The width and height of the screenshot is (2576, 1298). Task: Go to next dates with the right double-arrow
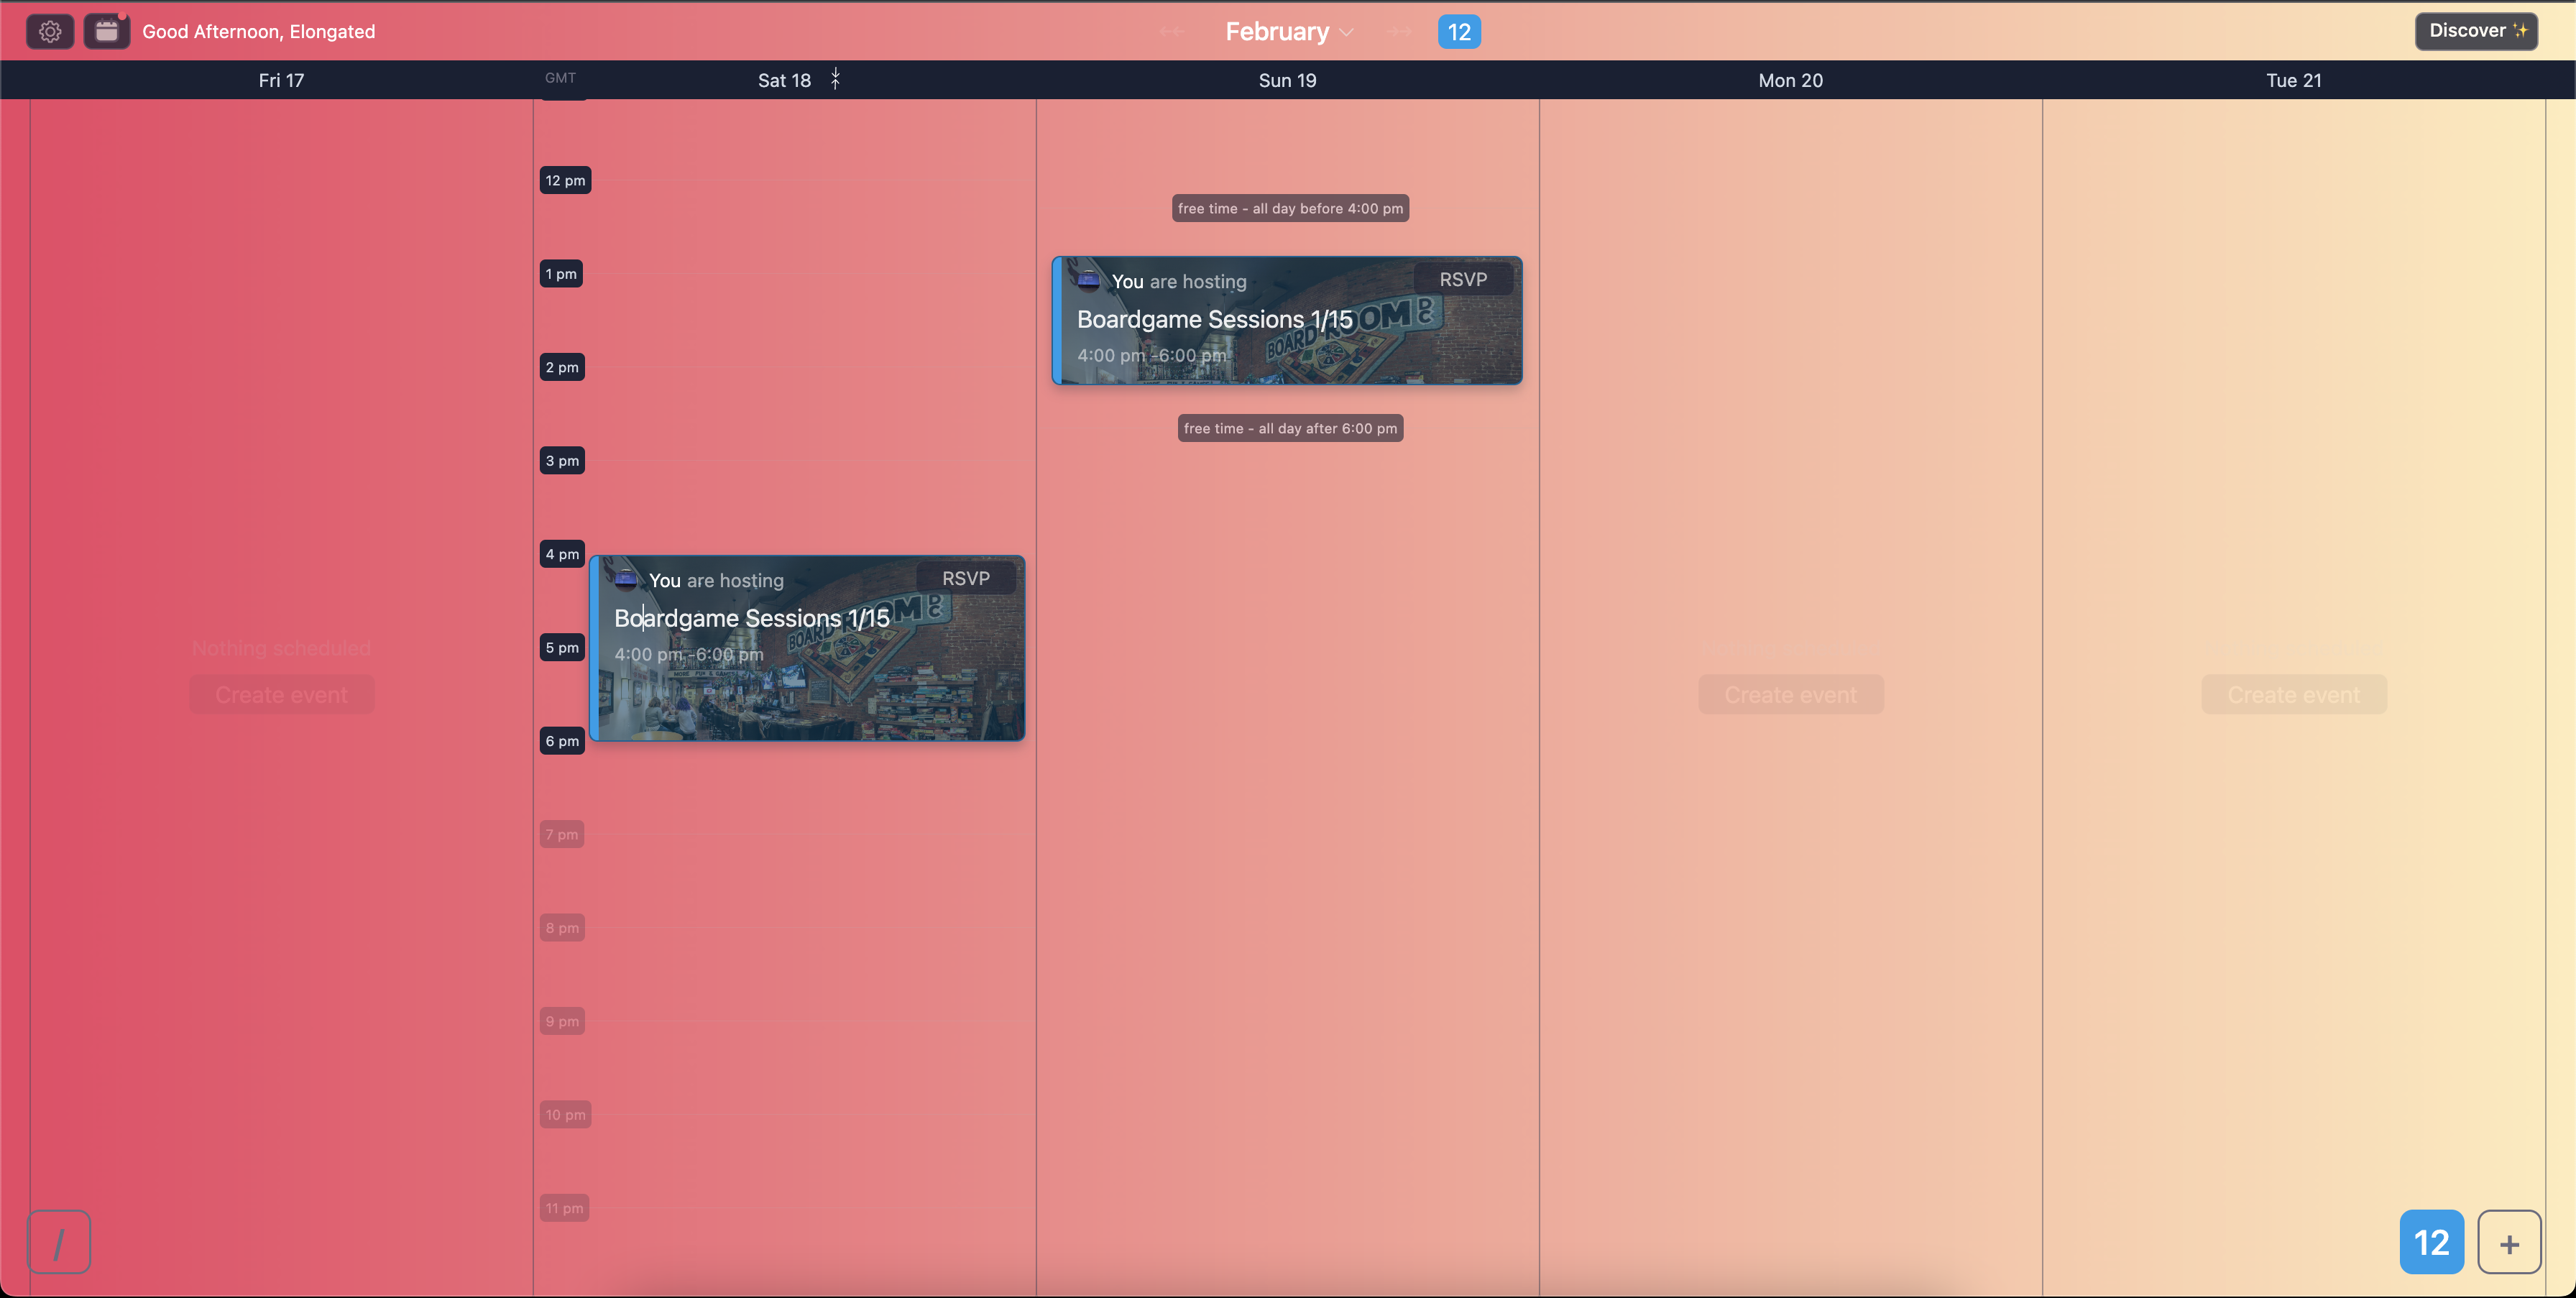pyautogui.click(x=1399, y=32)
